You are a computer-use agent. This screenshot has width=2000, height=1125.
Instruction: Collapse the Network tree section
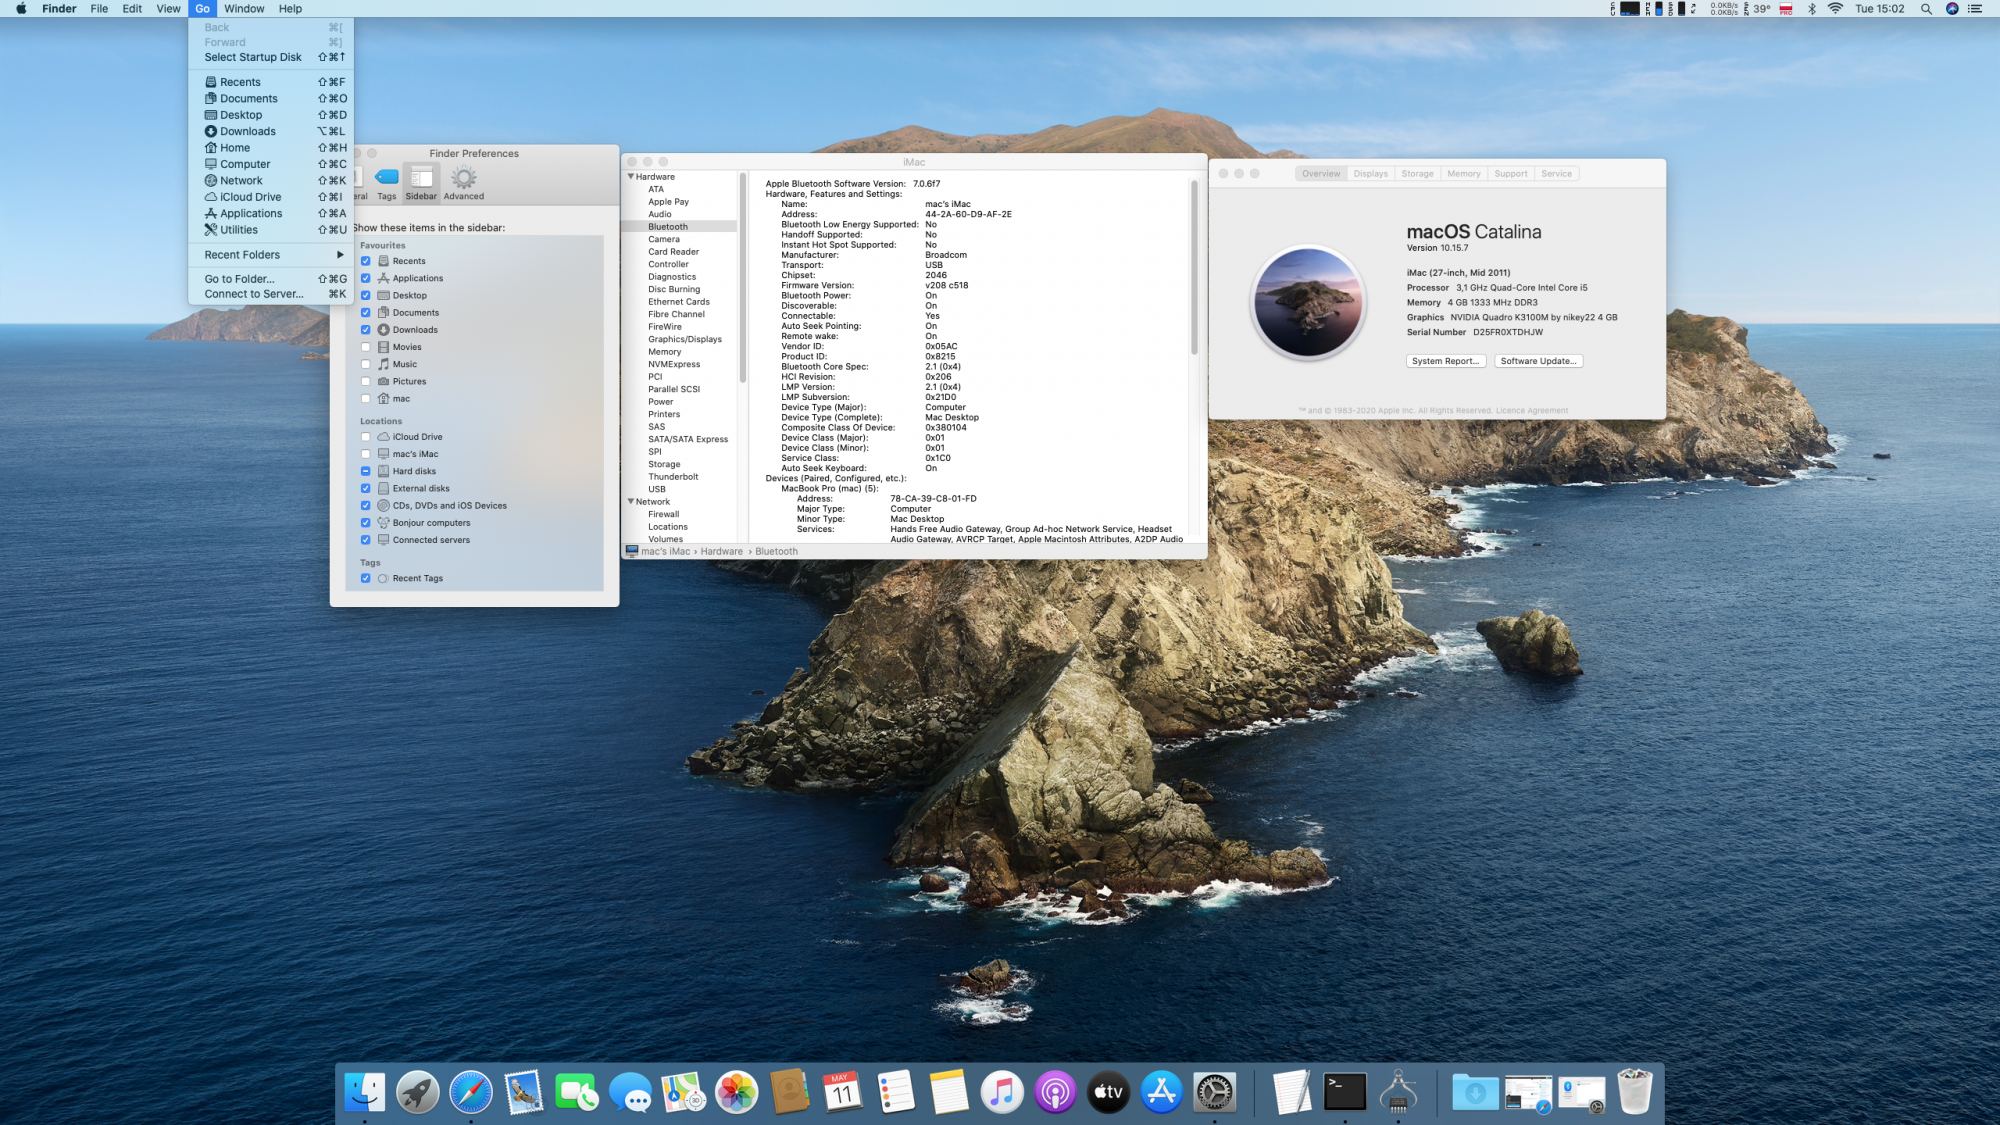[x=631, y=502]
